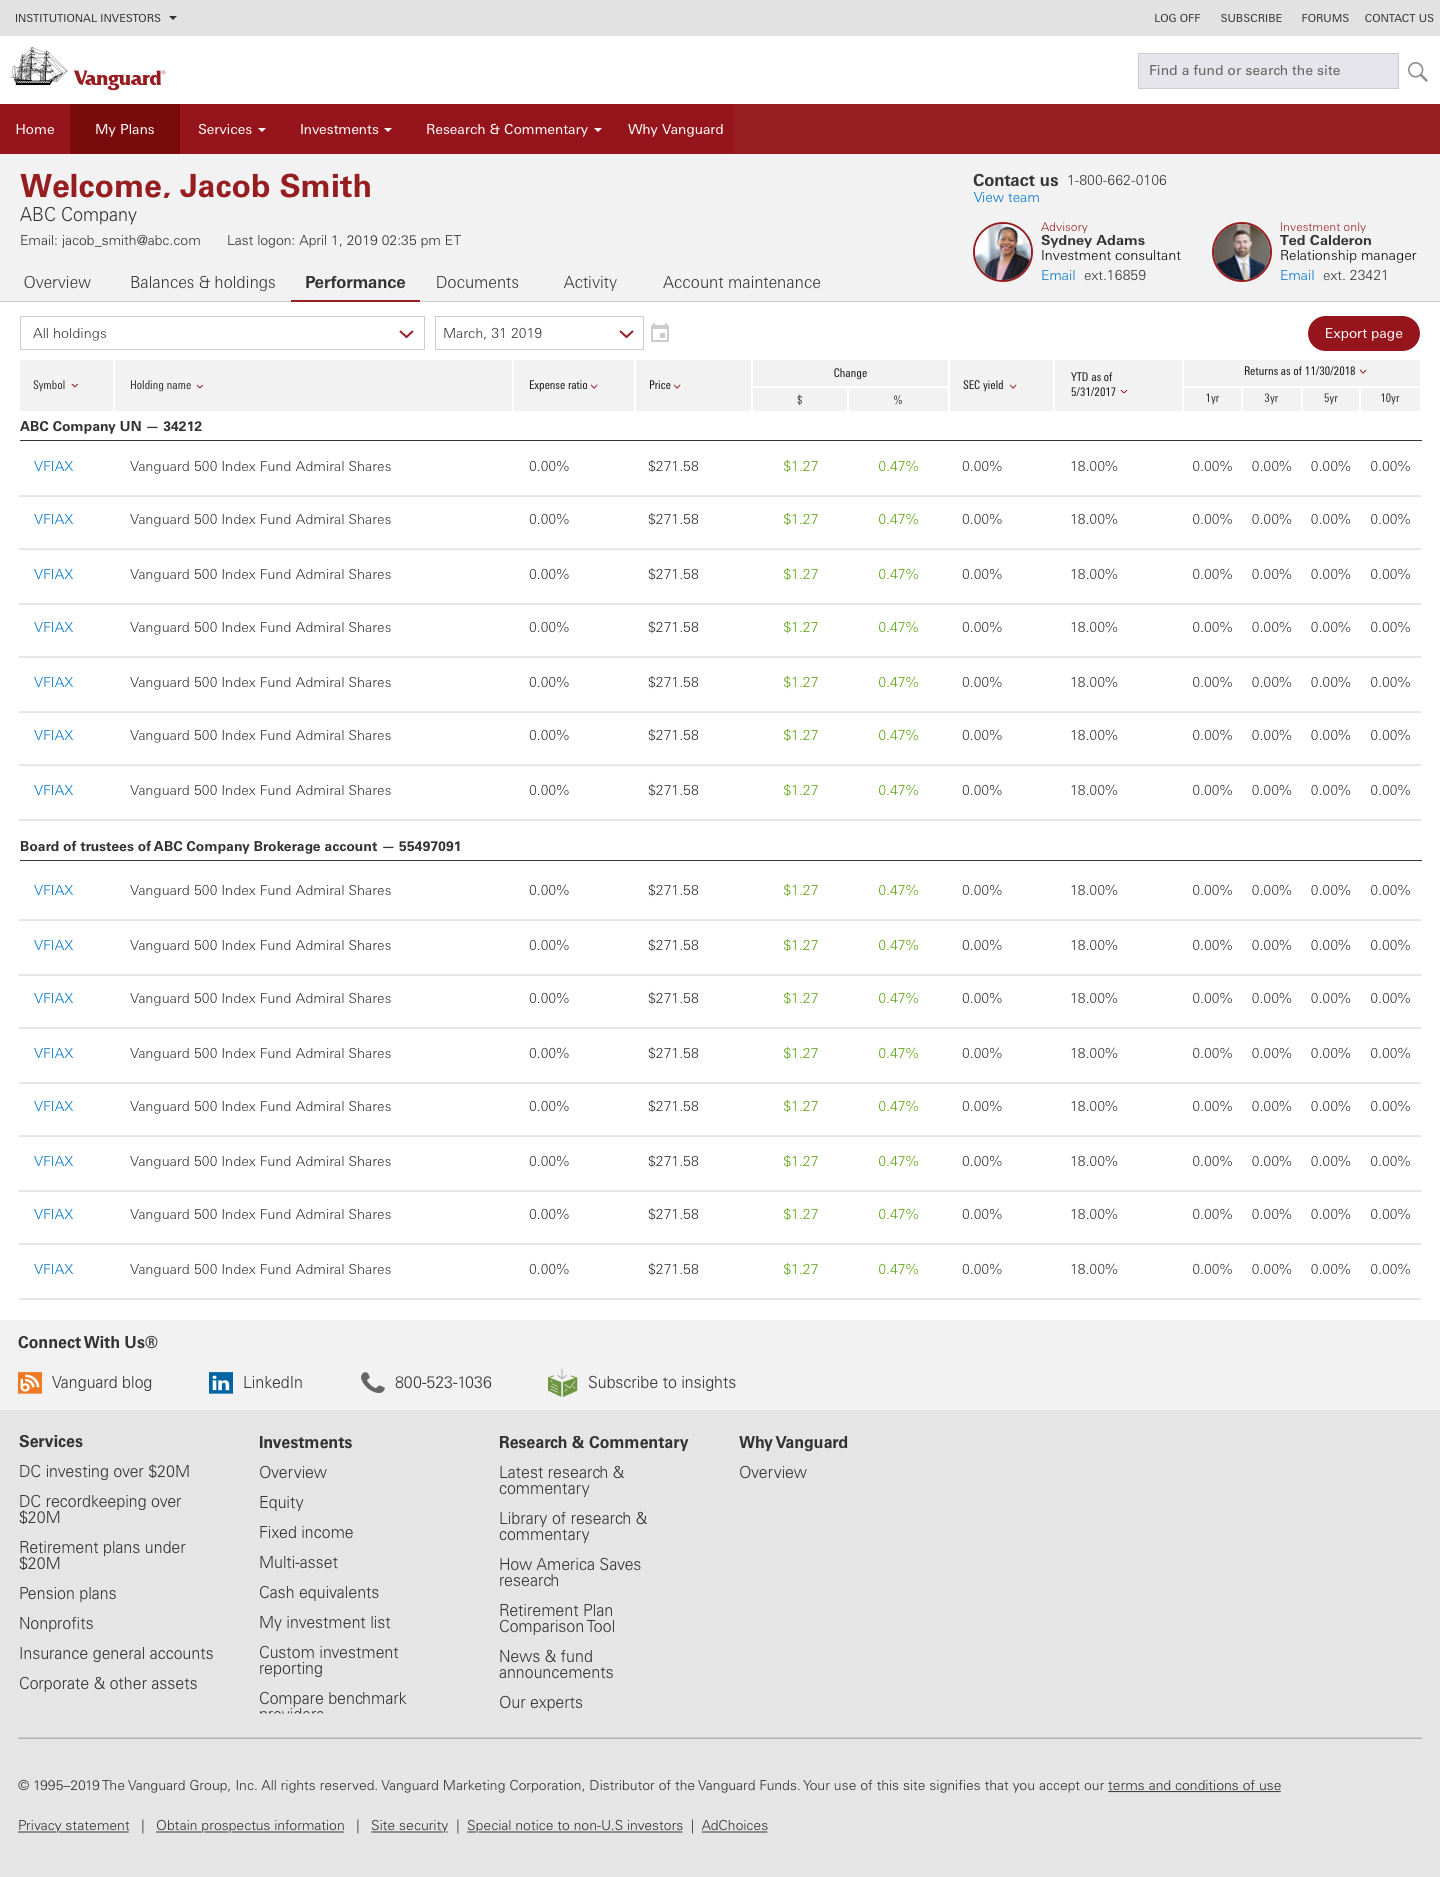The image size is (1440, 1877).
Task: Click the LinkedIn icon
Action: click(x=221, y=1383)
